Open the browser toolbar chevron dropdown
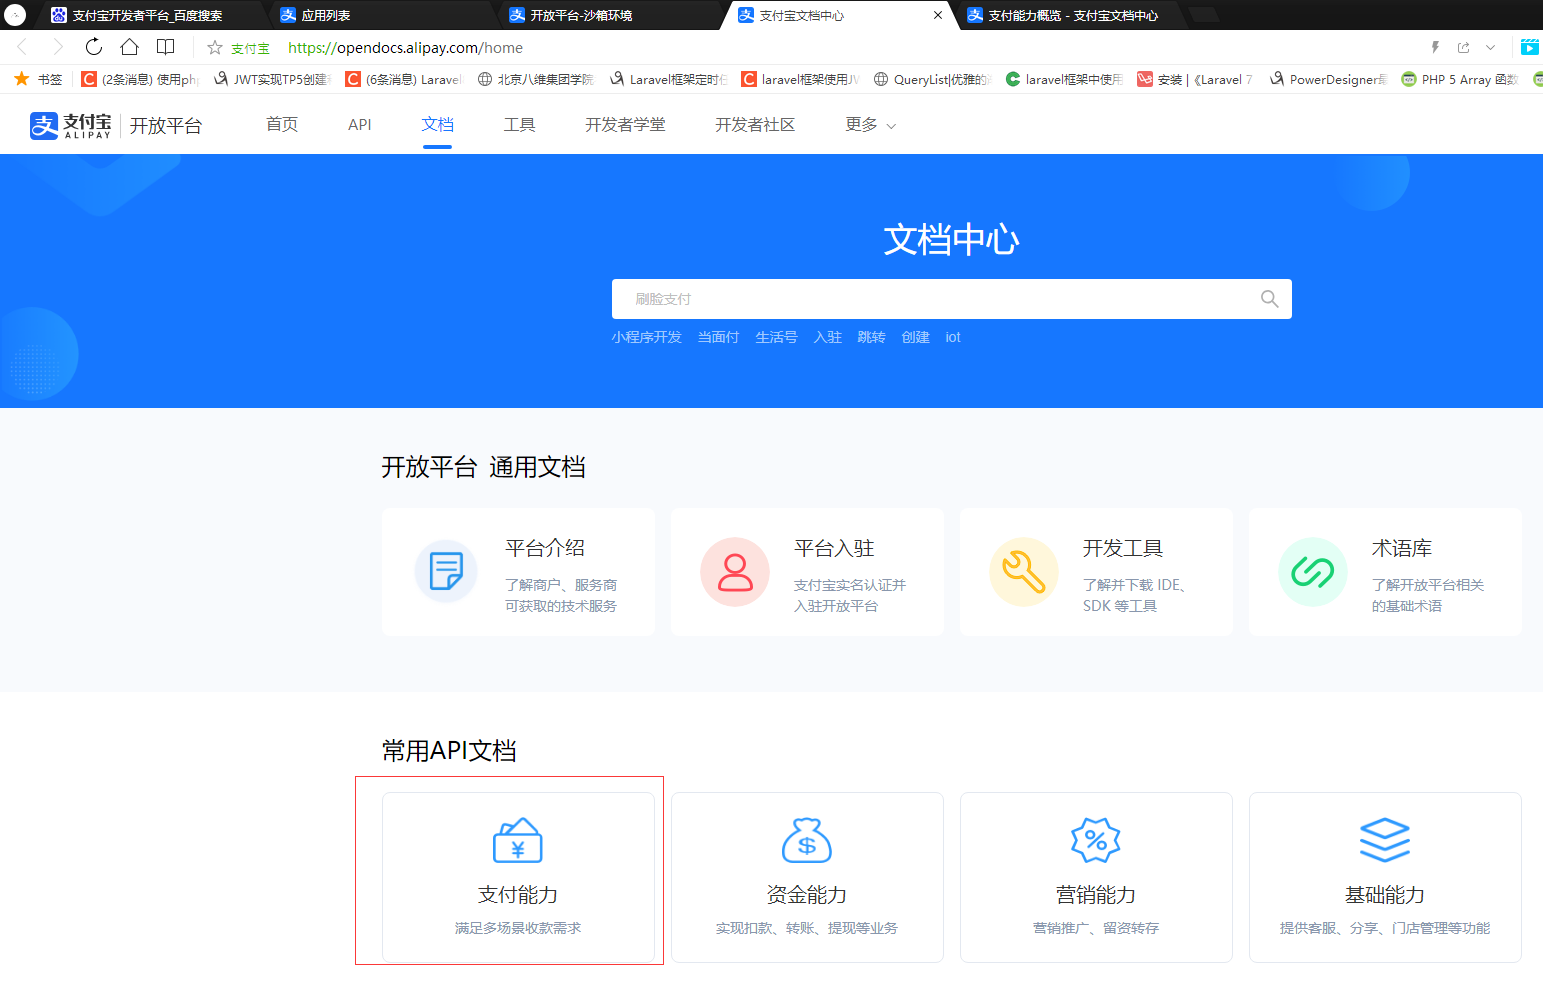The height and width of the screenshot is (1008, 1543). point(1490,47)
